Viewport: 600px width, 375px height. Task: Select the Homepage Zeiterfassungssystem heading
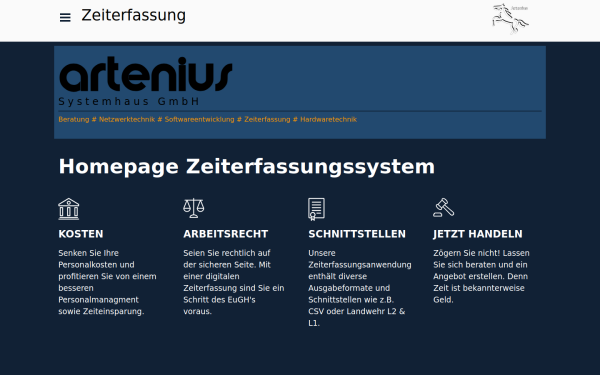246,166
